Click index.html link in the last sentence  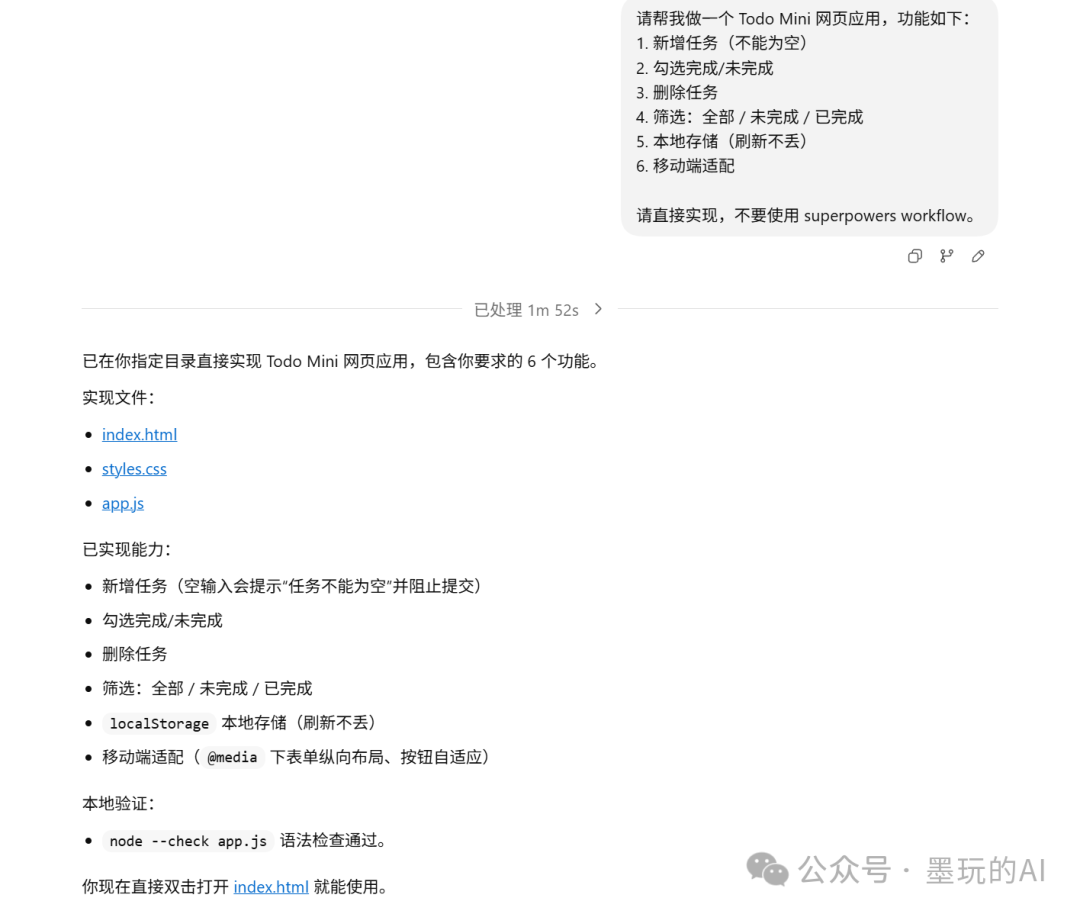[x=271, y=887]
